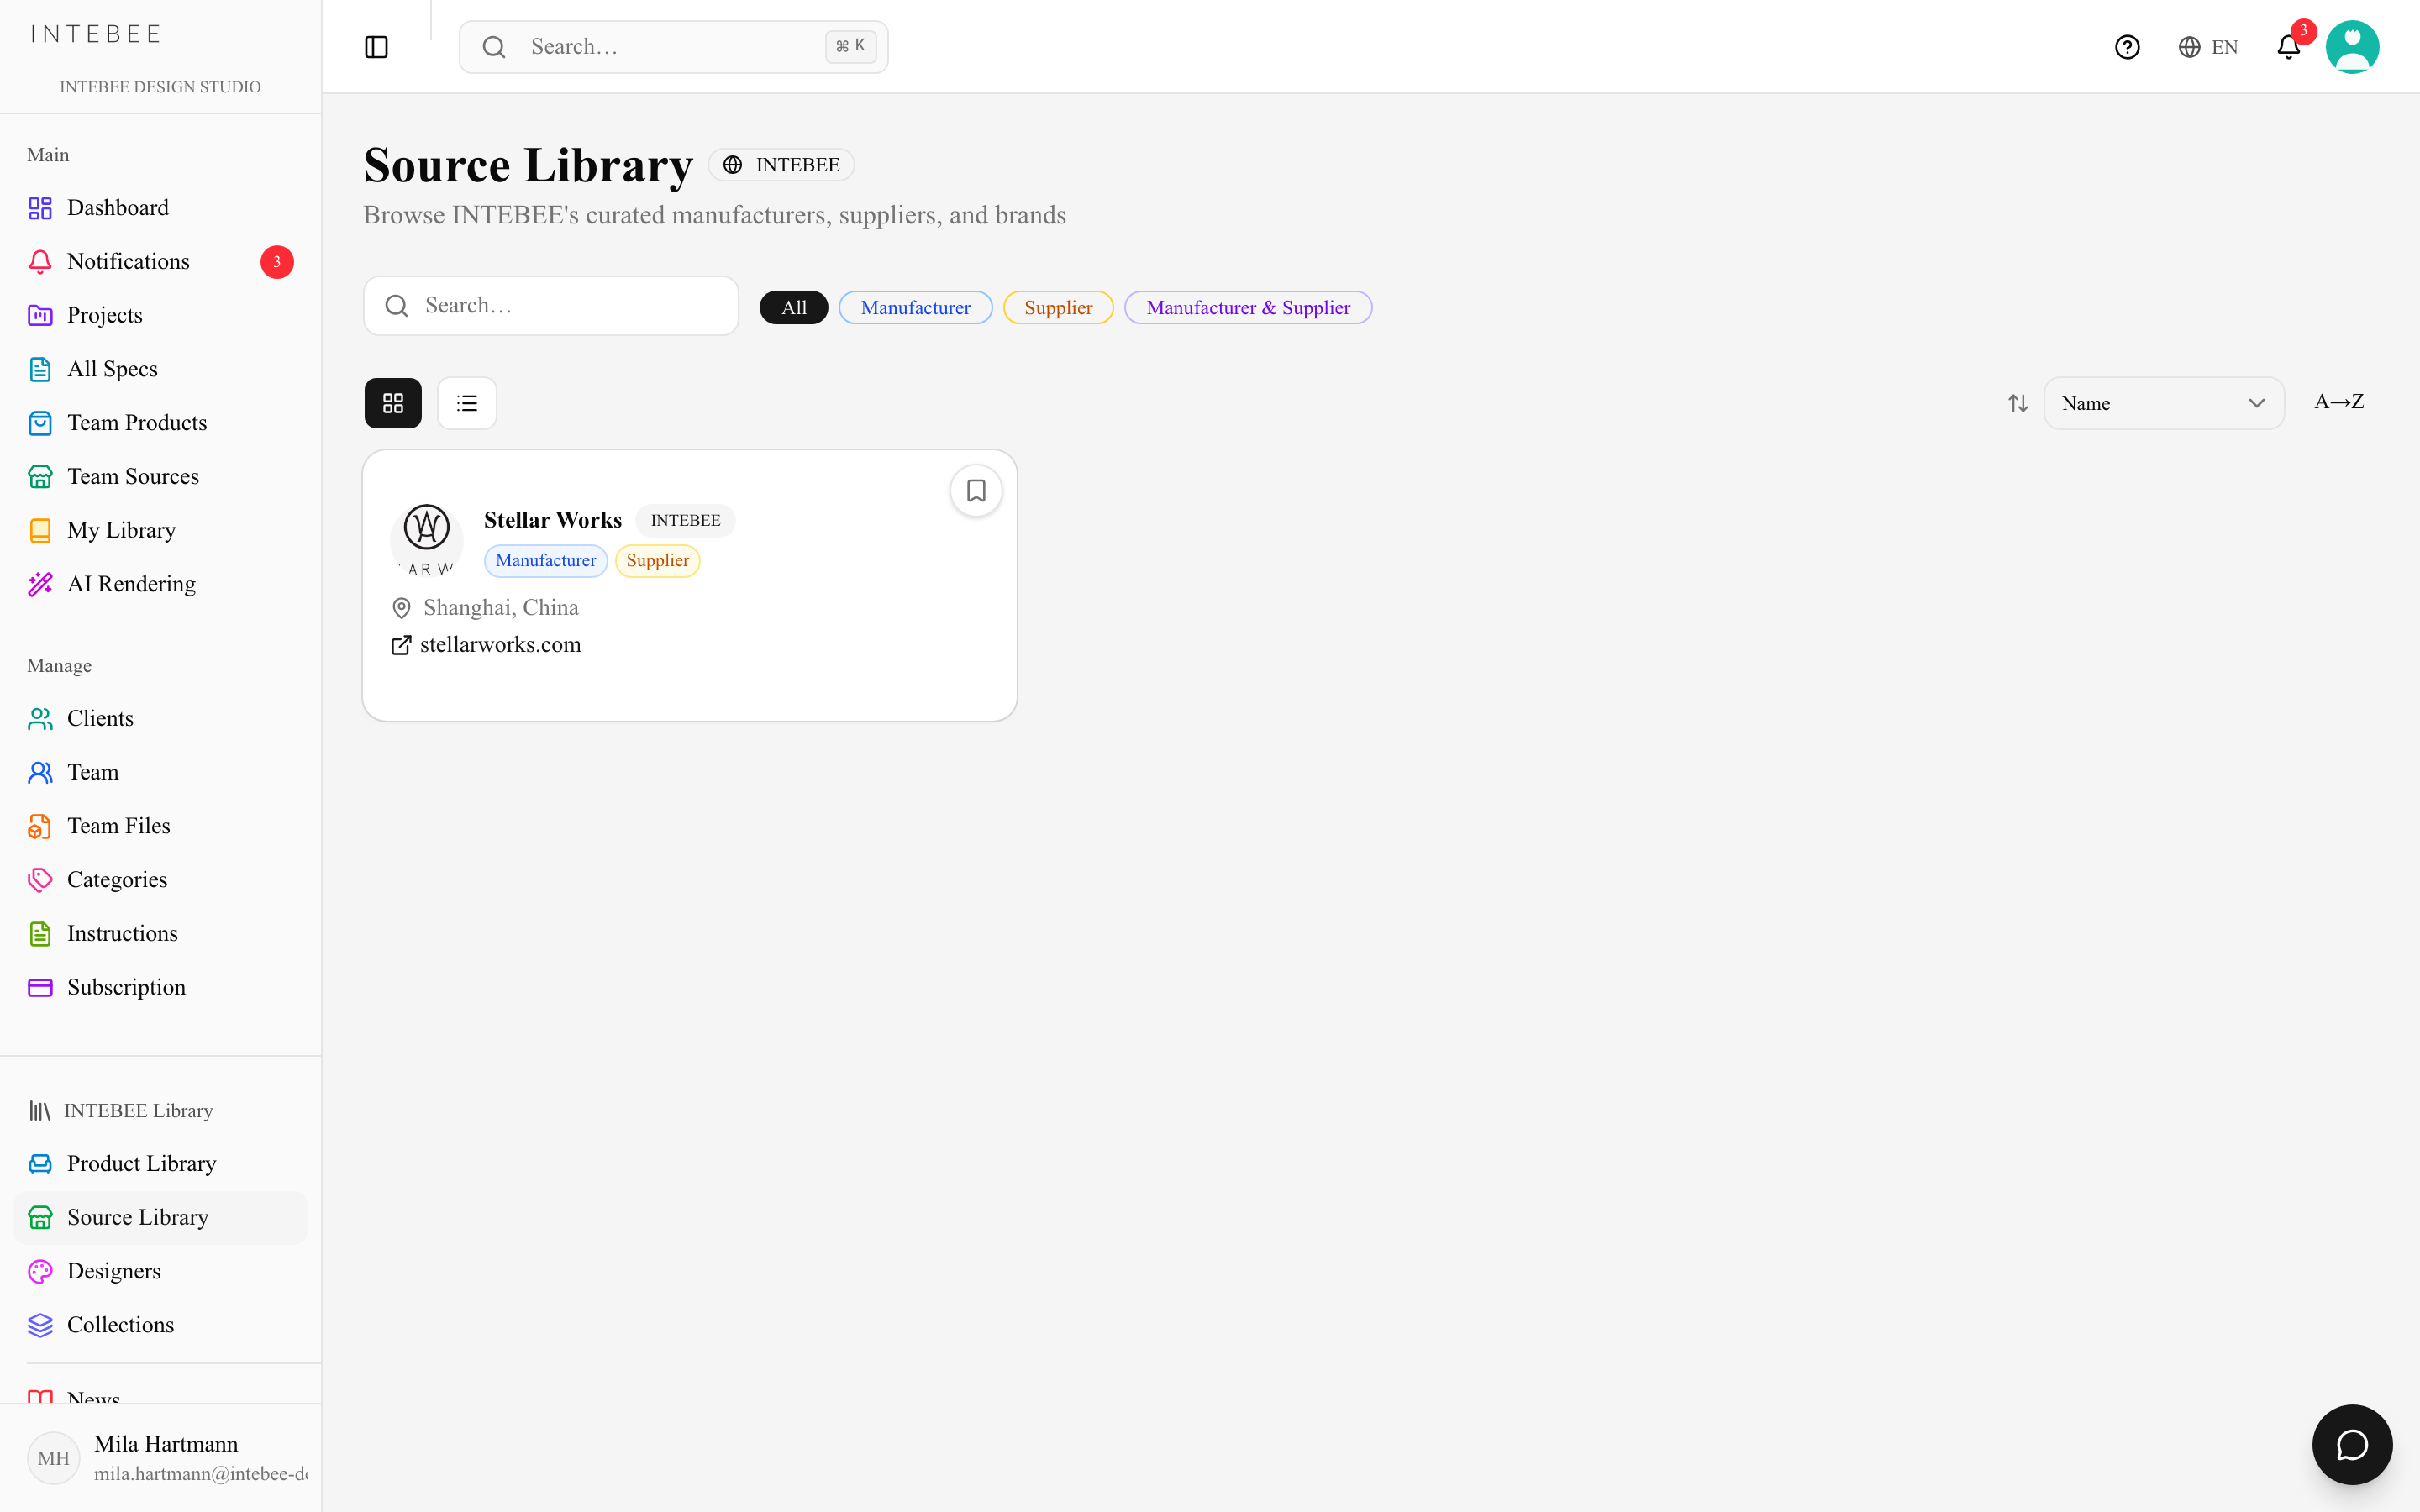2420x1512 pixels.
Task: Click the Designers palette icon
Action: (40, 1271)
